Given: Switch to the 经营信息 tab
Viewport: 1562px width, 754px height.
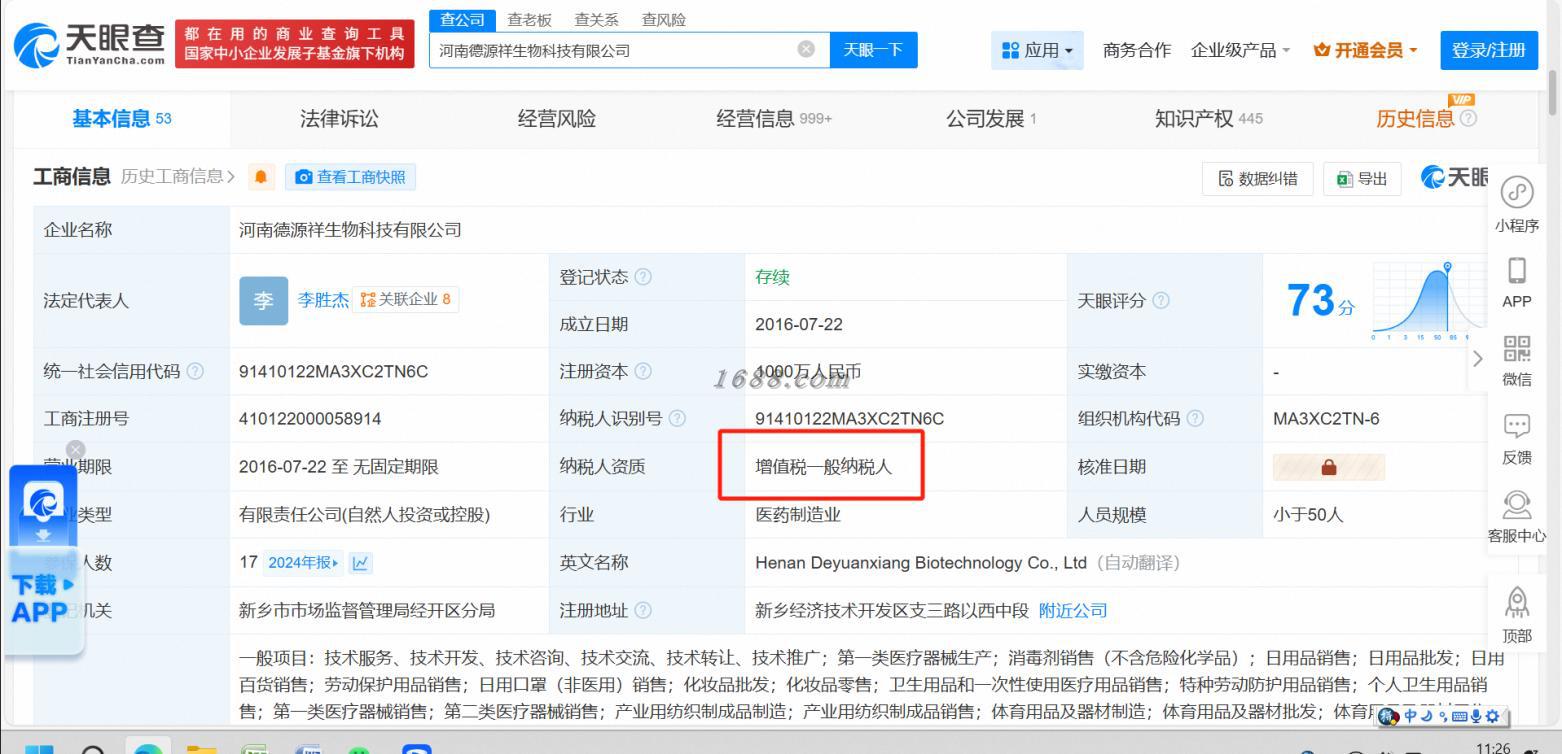Looking at the screenshot, I should point(774,119).
